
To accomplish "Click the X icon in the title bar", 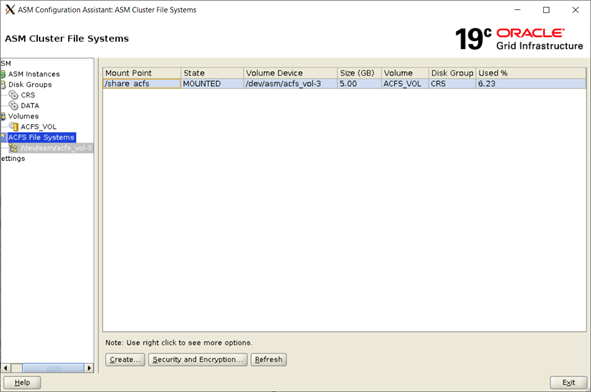I will point(10,9).
